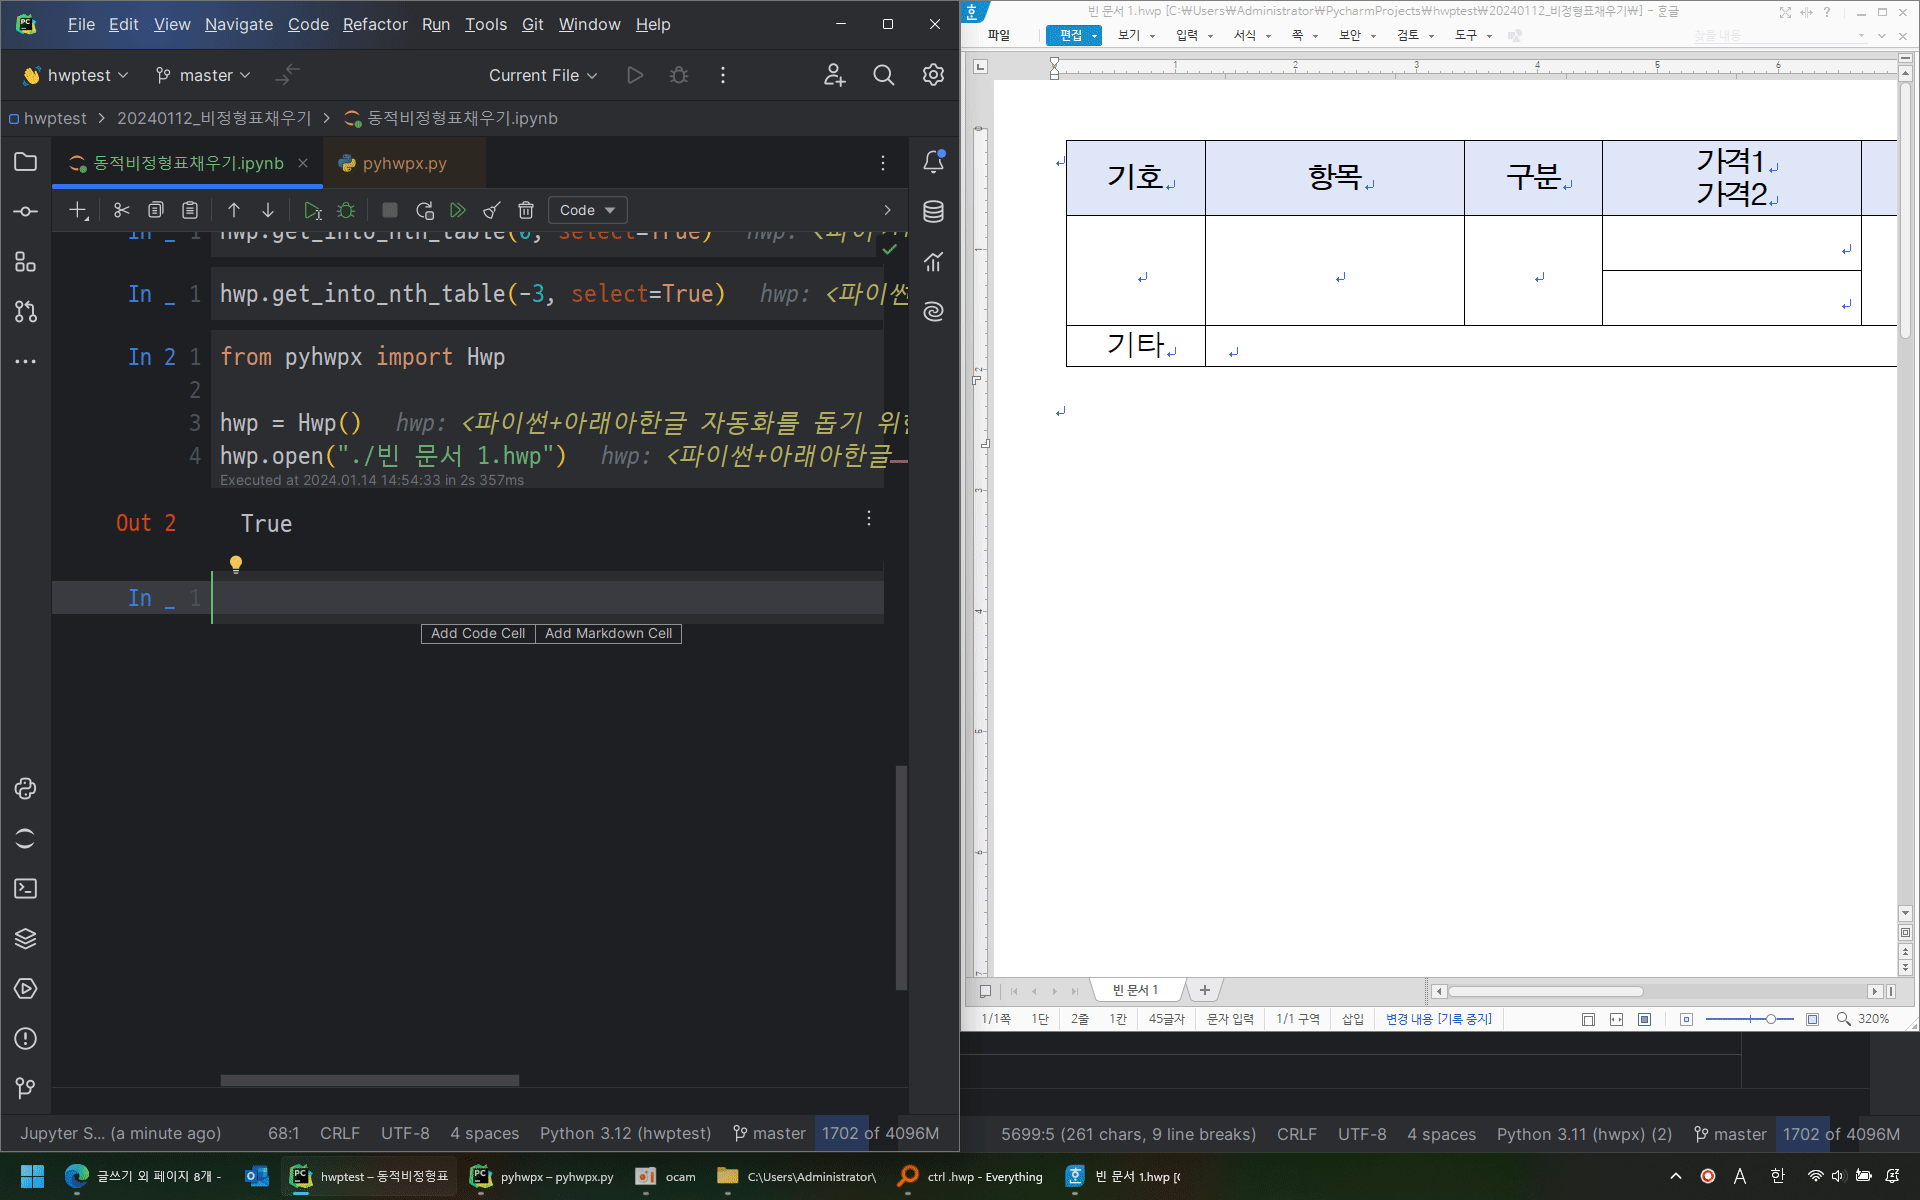Image resolution: width=1920 pixels, height=1200 pixels.
Task: Switch to the pyhwpx.py tab
Action: [404, 163]
